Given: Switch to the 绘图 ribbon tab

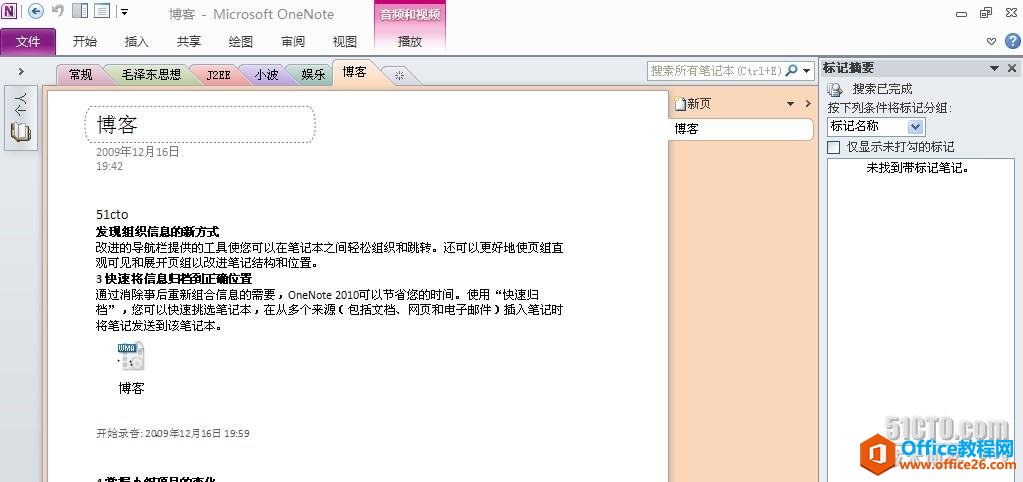Looking at the screenshot, I should [241, 42].
